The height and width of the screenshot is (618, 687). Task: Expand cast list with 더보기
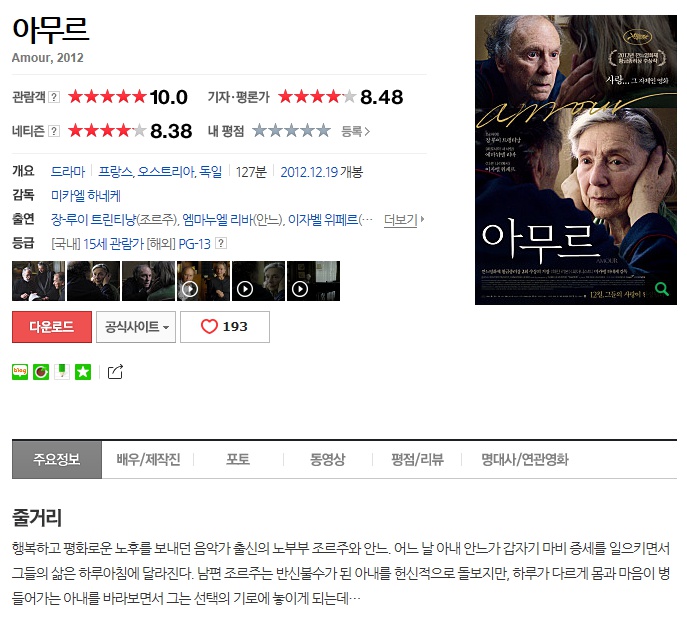pyautogui.click(x=404, y=219)
